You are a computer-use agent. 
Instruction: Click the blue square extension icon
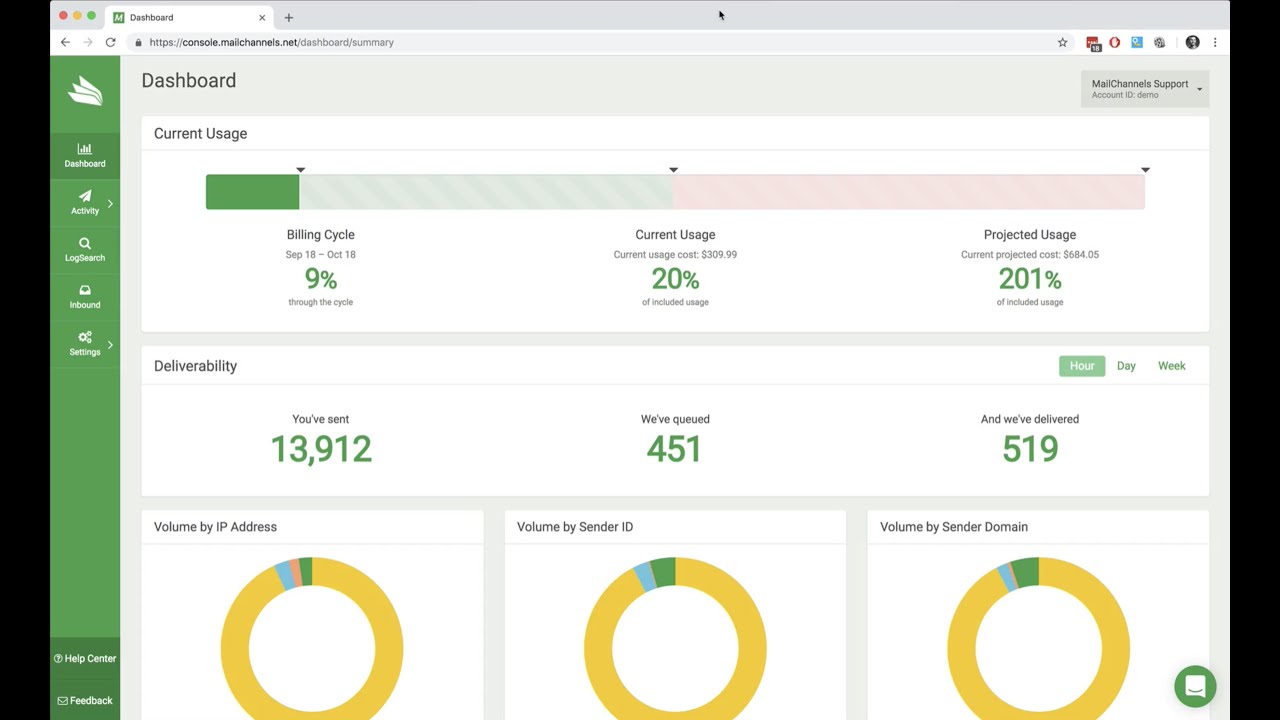coord(1137,42)
